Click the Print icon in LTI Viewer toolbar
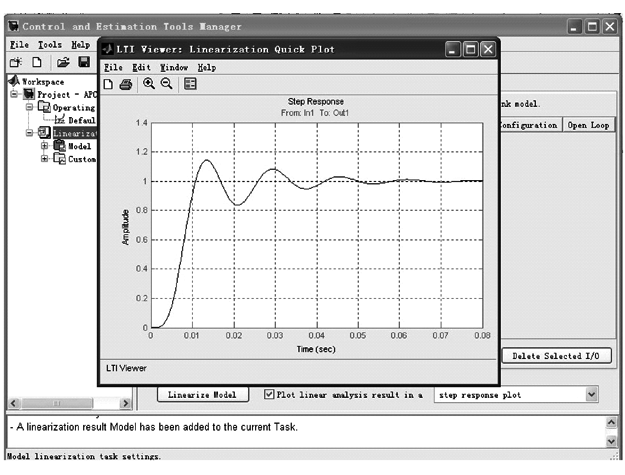Viewport: 625px width, 475px height. pyautogui.click(x=126, y=84)
